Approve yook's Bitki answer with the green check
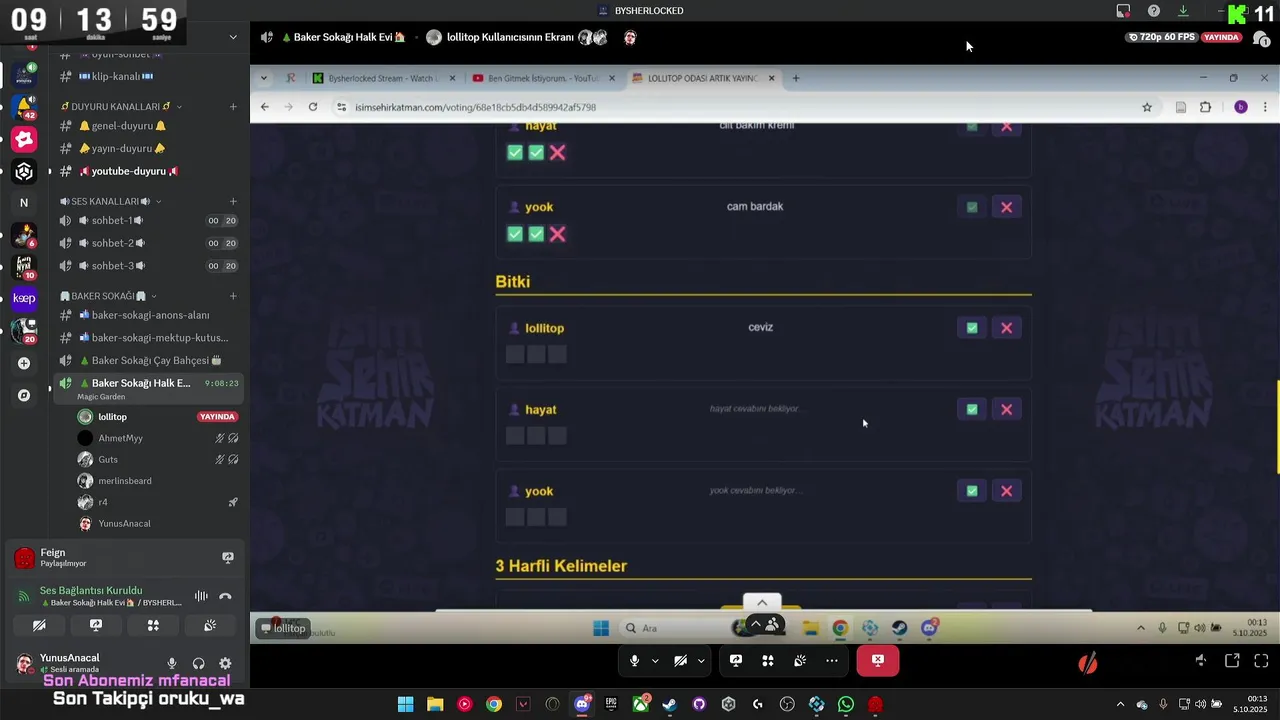Image resolution: width=1280 pixels, height=720 pixels. tap(972, 491)
